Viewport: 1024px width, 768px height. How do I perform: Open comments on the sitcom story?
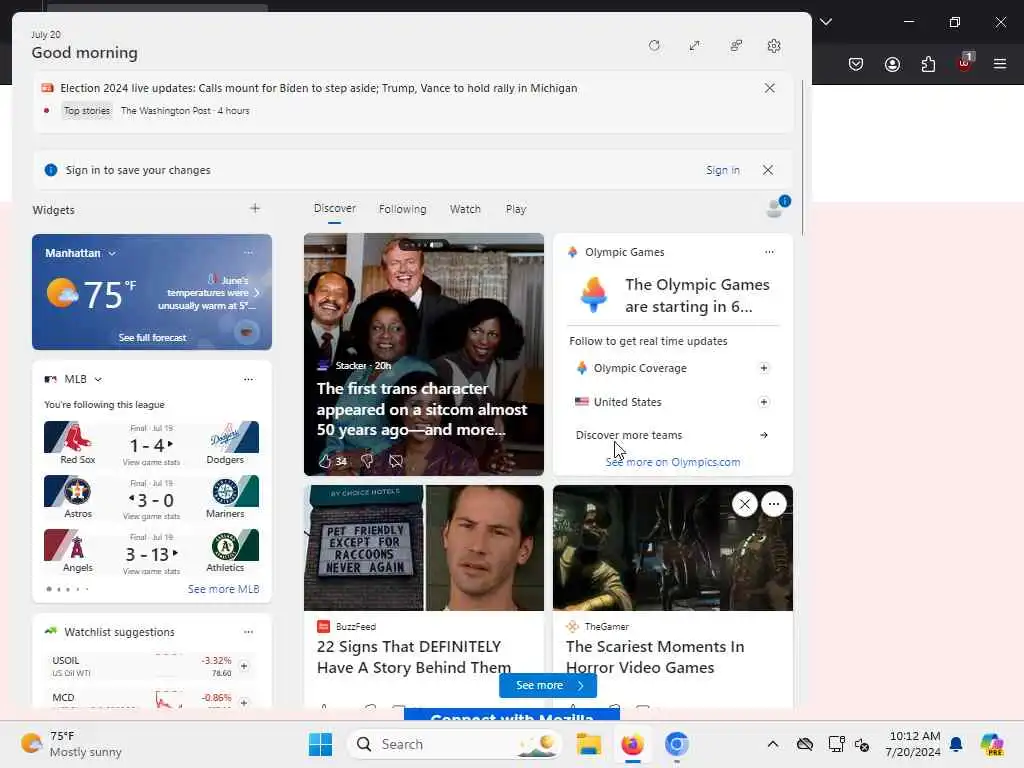396,461
